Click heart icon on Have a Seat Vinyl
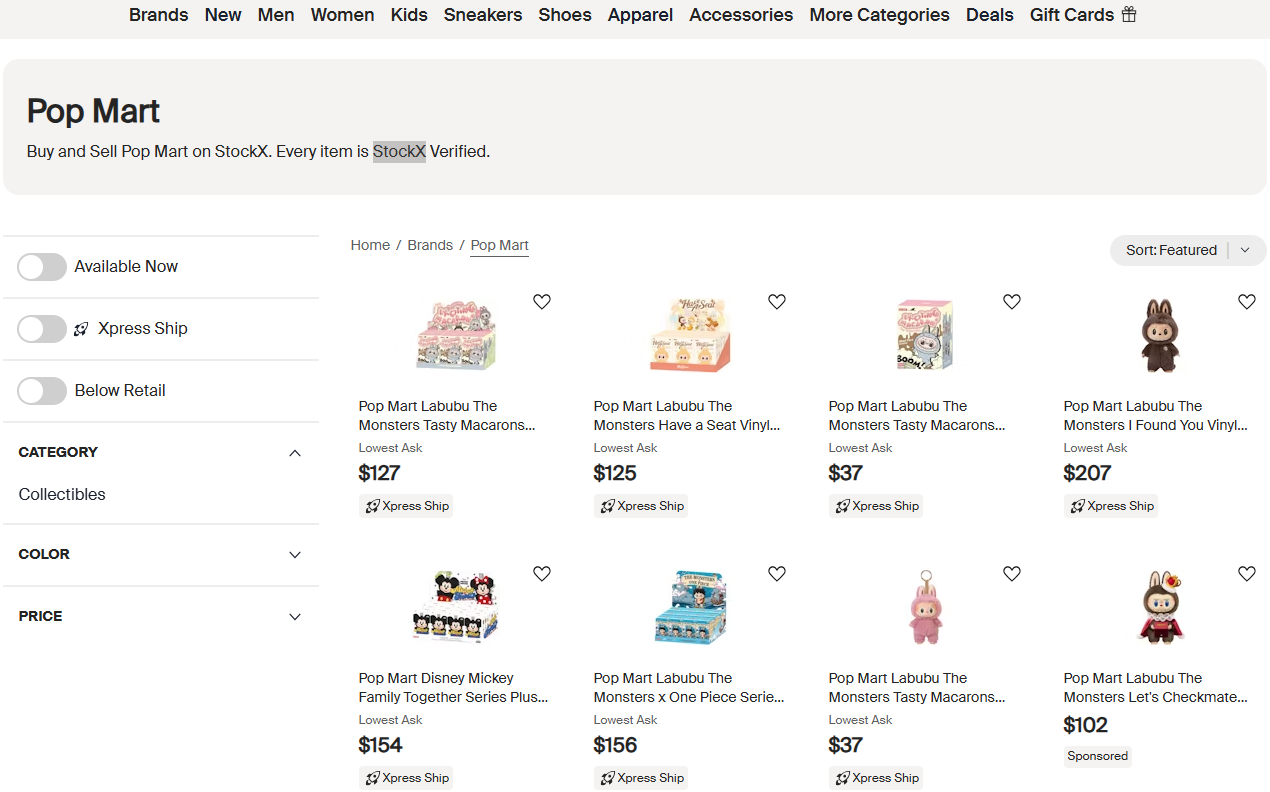Image resolution: width=1270 pixels, height=792 pixels. (x=777, y=302)
